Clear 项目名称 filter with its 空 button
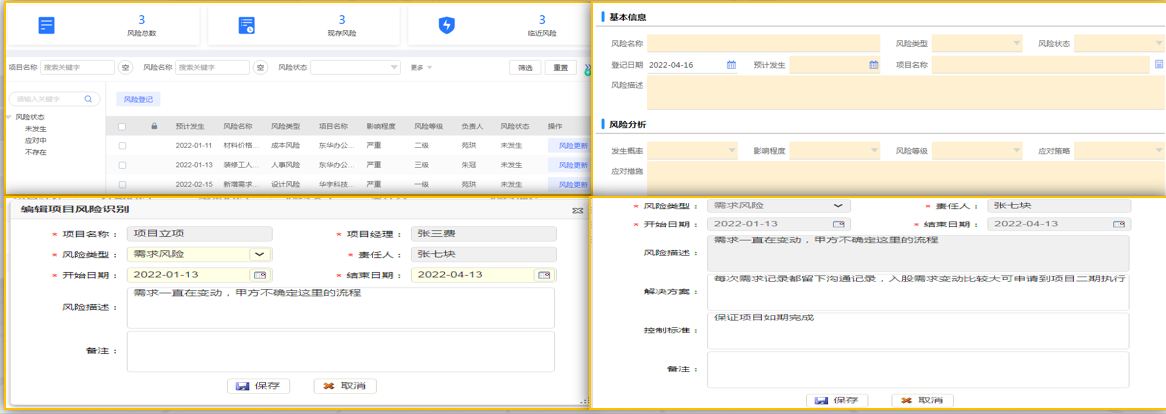 coord(126,68)
